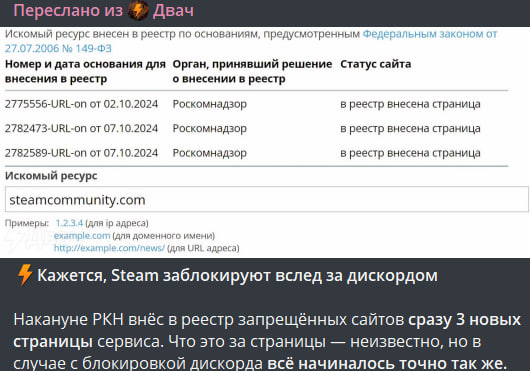Open the '27.07.2006 № 149-ФЗ' link

[x=58, y=49]
